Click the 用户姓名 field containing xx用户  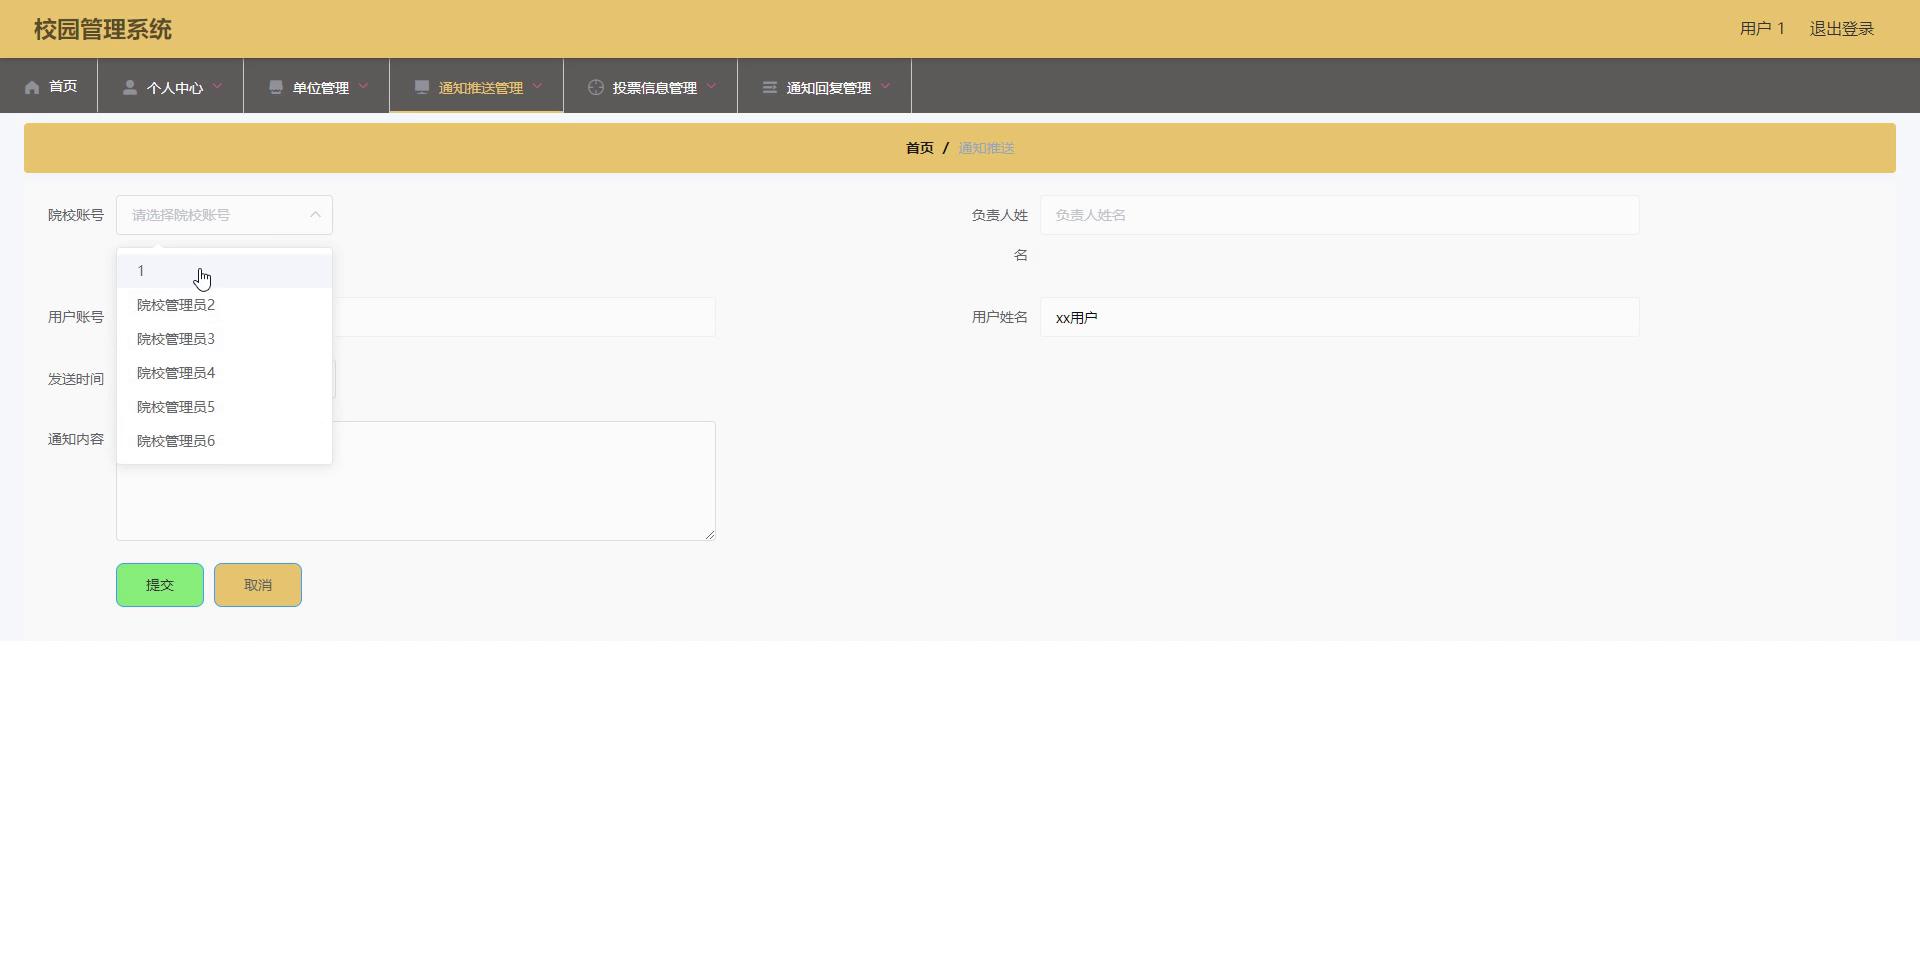click(1339, 317)
